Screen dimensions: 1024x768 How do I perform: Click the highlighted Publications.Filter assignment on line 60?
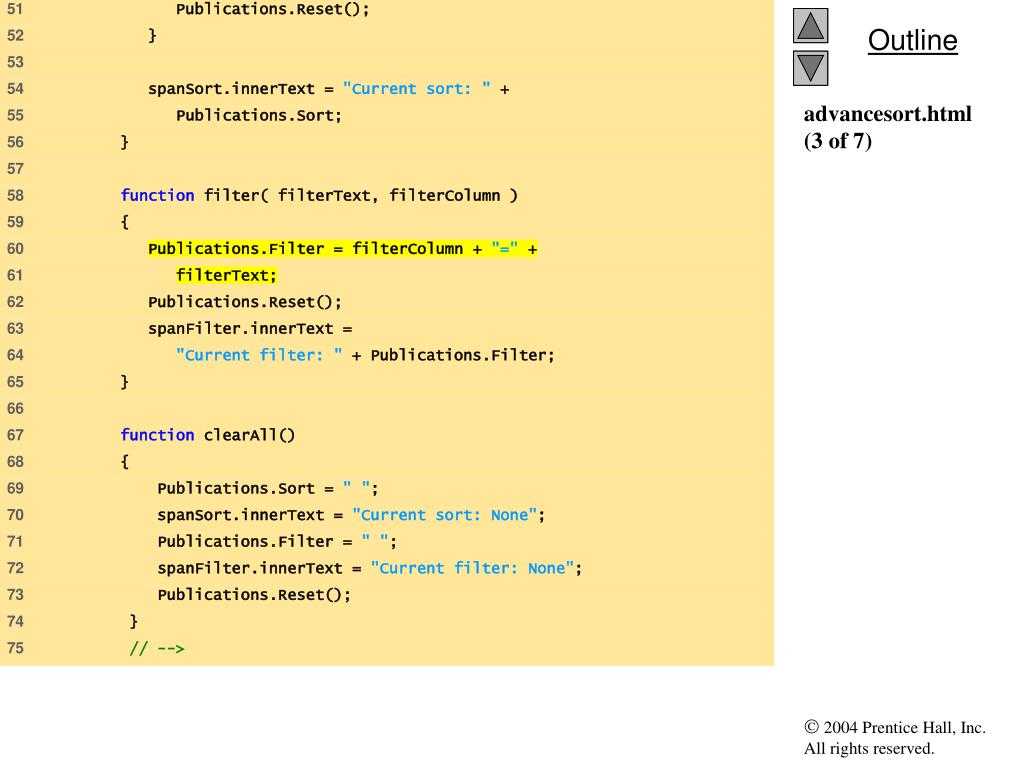point(343,249)
